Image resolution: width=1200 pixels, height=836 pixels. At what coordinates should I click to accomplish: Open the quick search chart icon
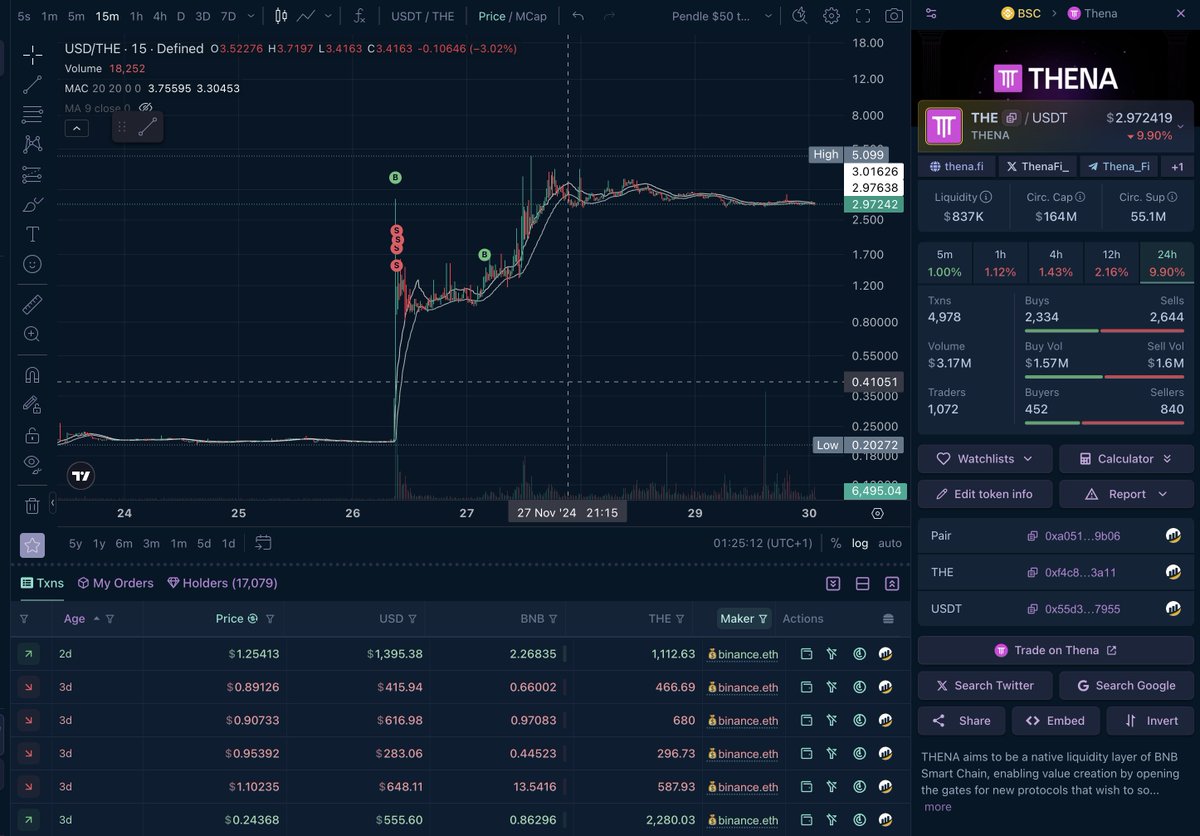pos(799,16)
